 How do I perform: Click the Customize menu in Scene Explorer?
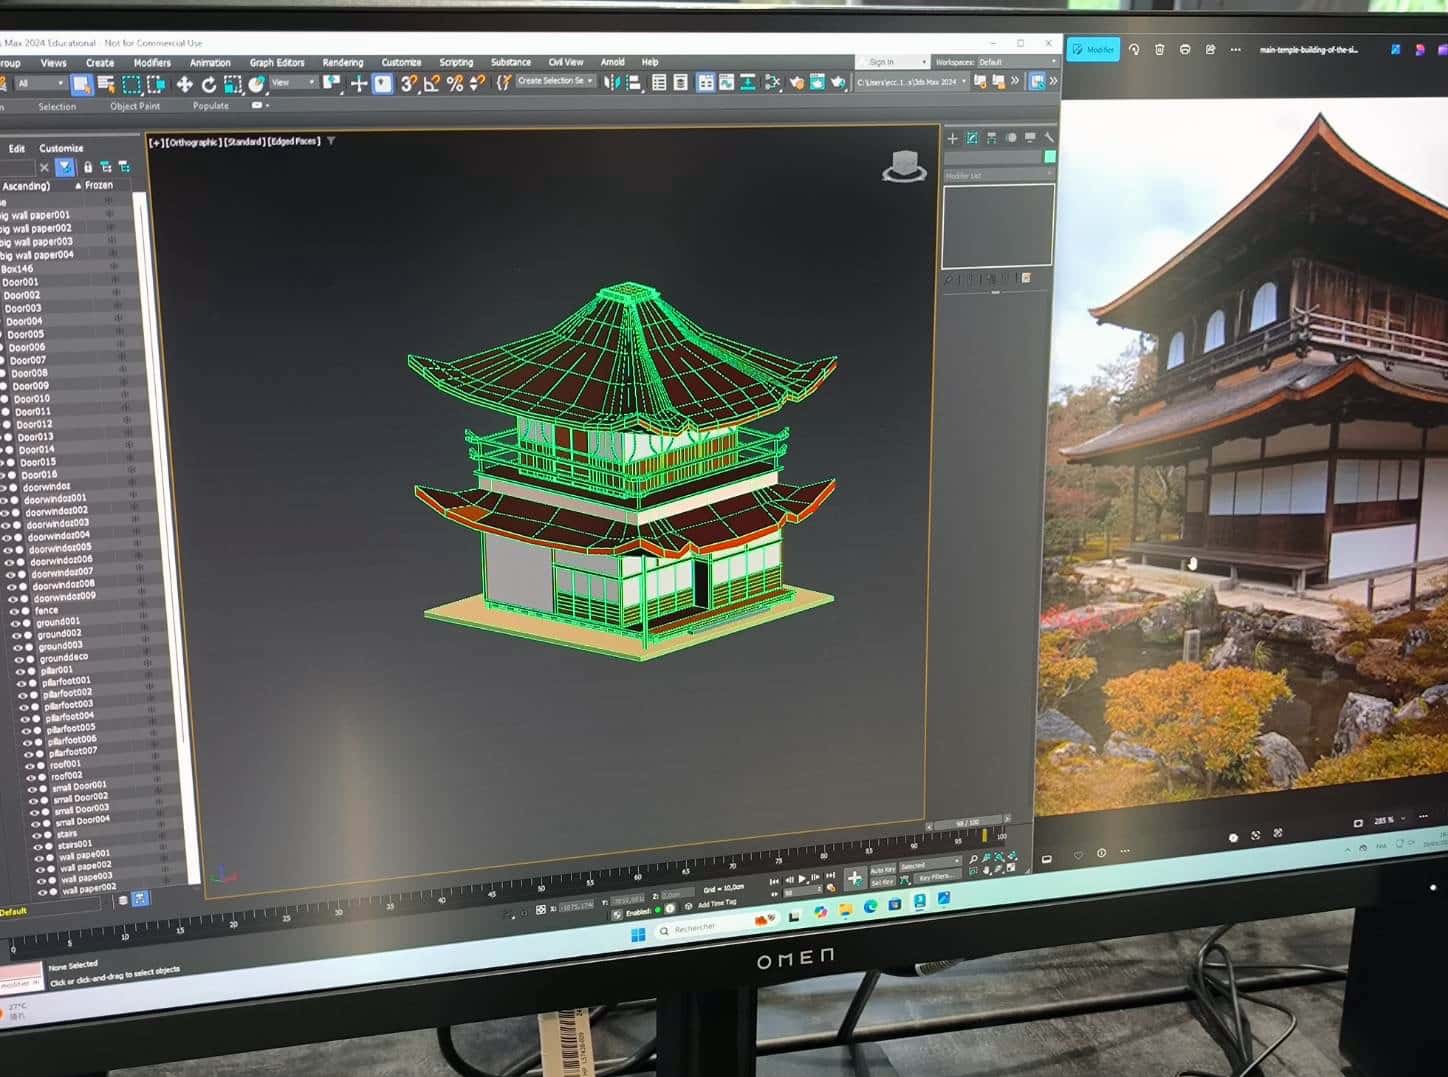pyautogui.click(x=62, y=148)
